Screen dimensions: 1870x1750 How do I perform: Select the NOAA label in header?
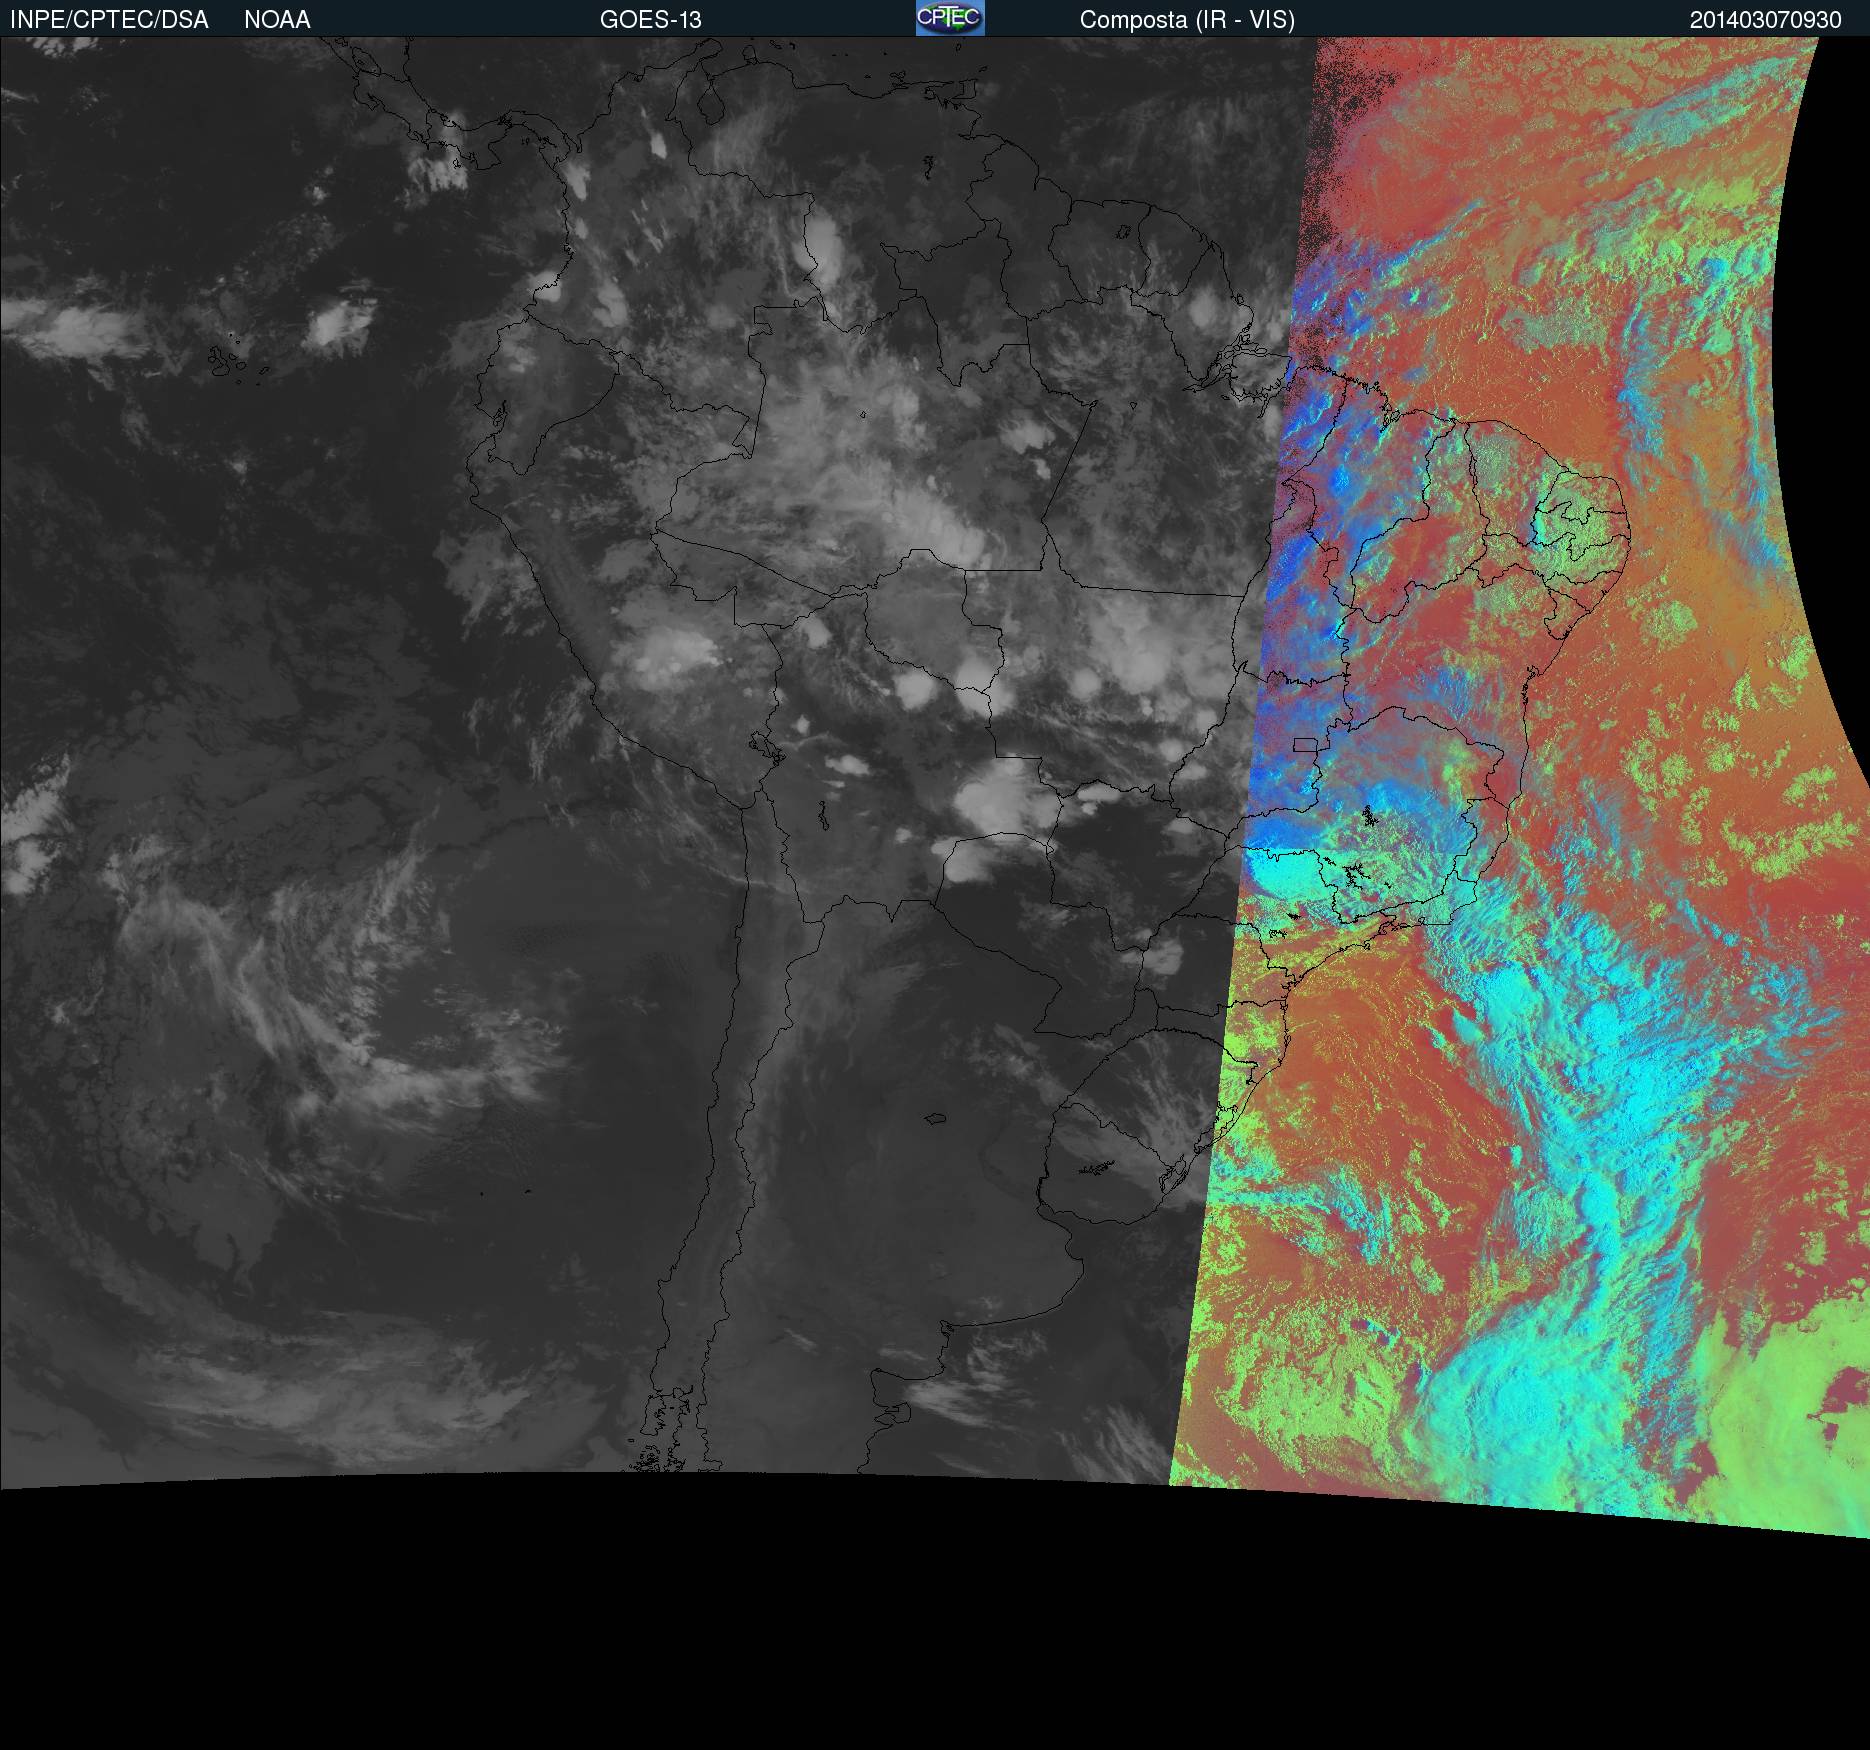[x=277, y=20]
